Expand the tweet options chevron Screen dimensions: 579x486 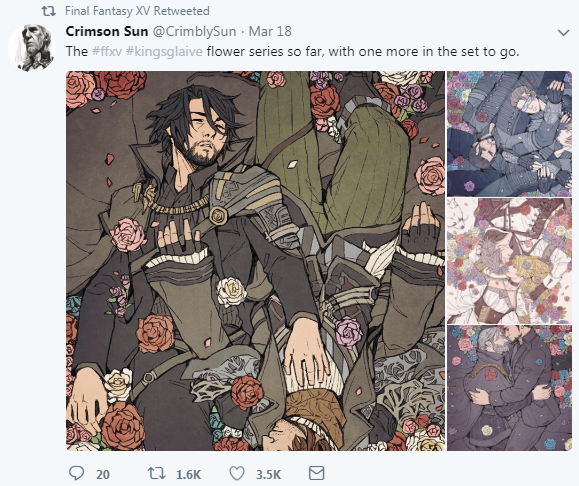(x=563, y=32)
